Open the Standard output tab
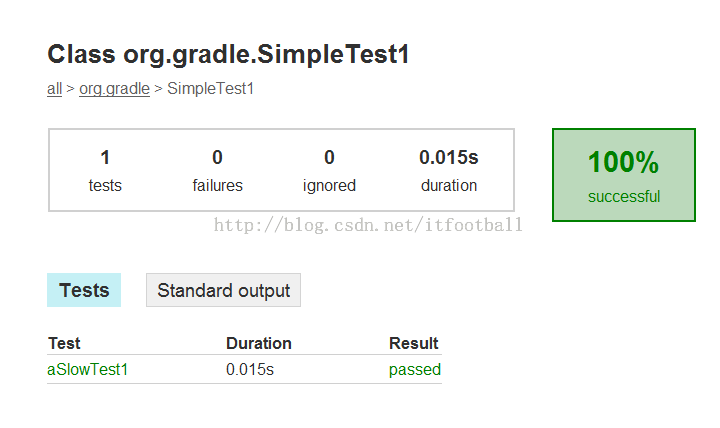720x428 pixels. click(223, 290)
